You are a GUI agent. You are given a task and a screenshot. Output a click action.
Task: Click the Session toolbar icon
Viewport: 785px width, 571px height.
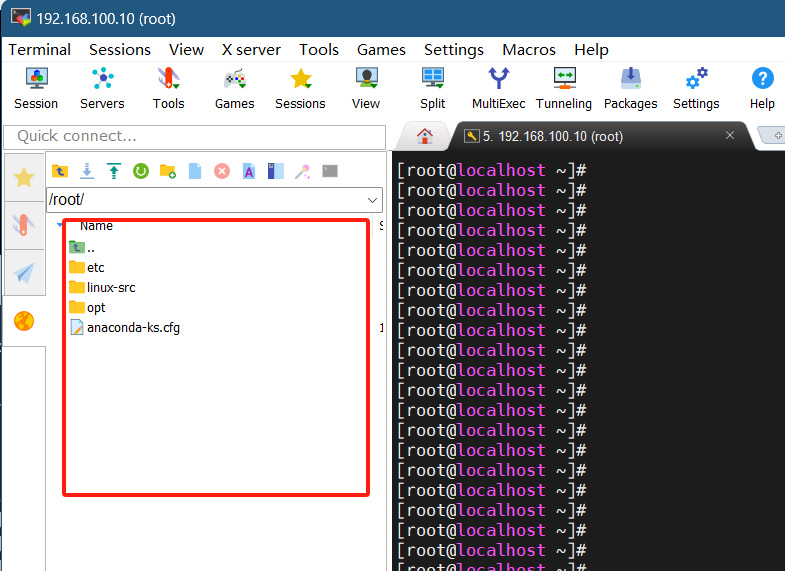(x=36, y=87)
